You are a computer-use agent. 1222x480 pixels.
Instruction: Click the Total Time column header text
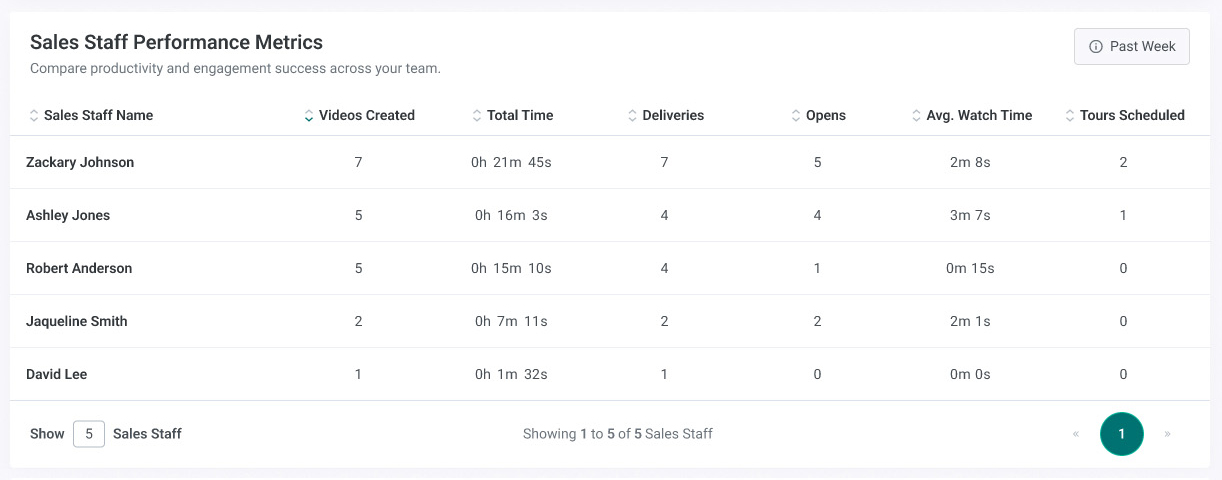tap(520, 116)
